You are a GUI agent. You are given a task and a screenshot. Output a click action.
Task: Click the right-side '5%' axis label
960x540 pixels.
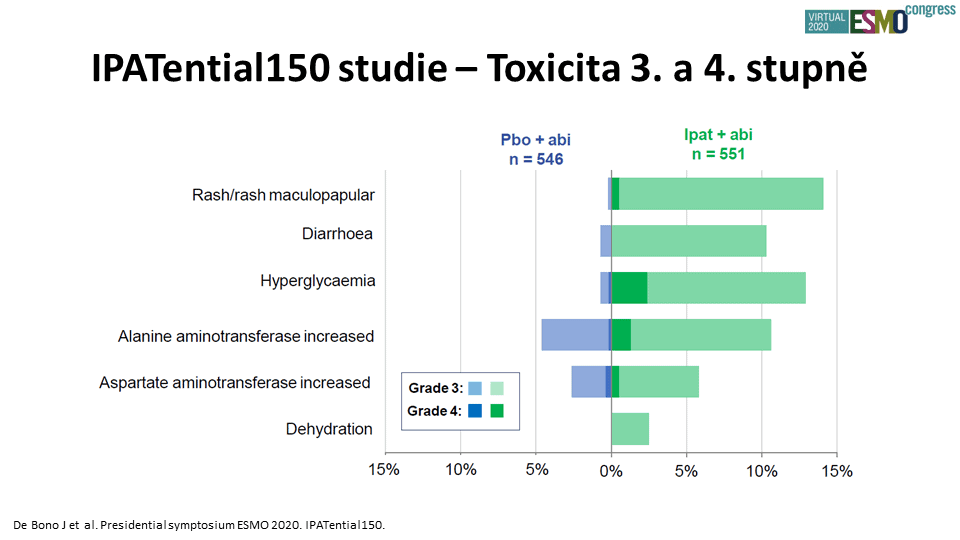[686, 471]
